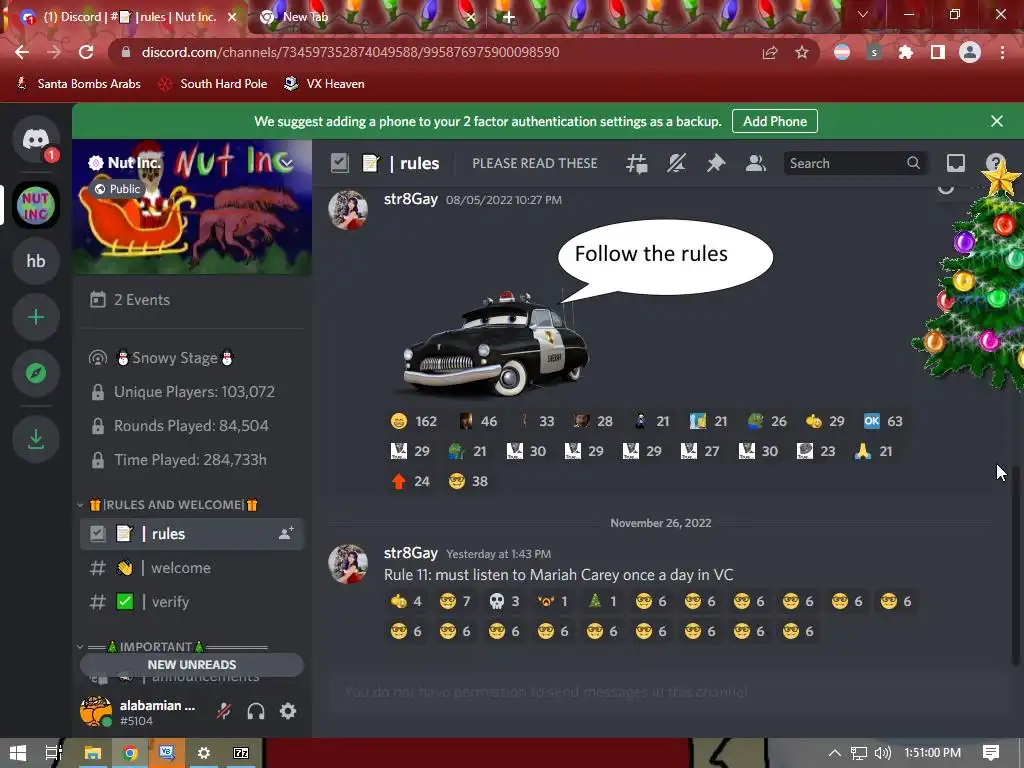
Task: Select the Nut Inc server icon
Action: coord(36,205)
